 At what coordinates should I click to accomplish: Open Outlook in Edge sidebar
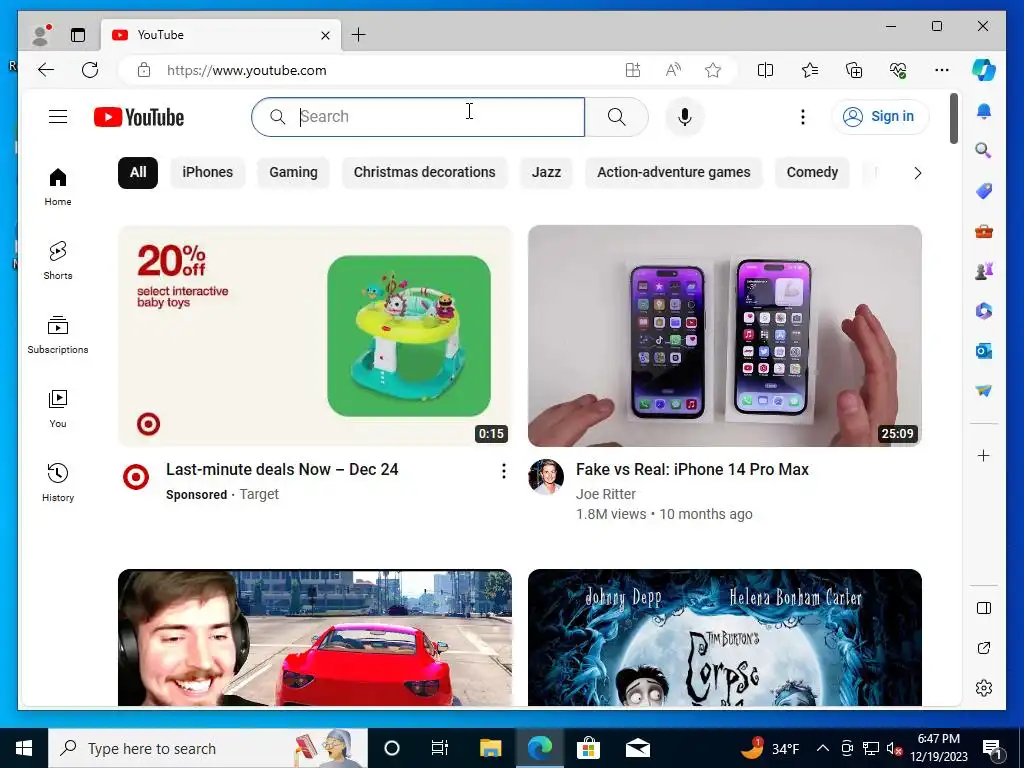pos(984,351)
